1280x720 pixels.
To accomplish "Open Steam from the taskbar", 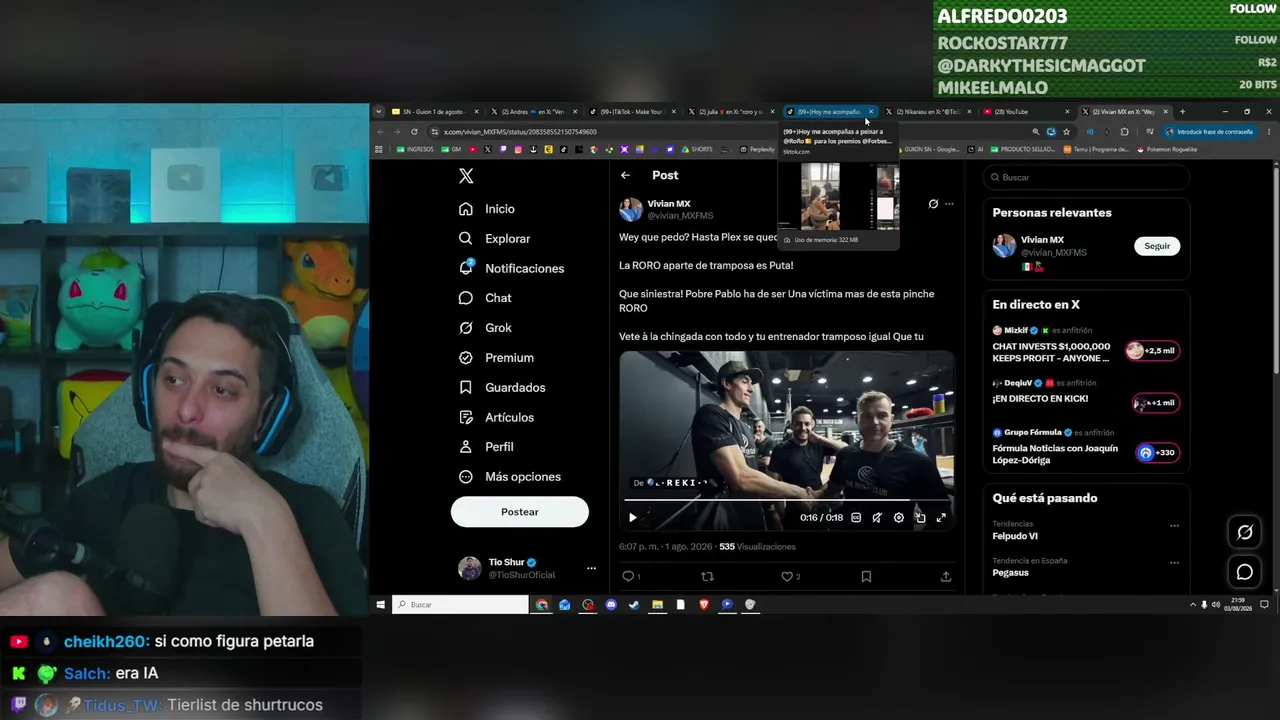I will (634, 605).
